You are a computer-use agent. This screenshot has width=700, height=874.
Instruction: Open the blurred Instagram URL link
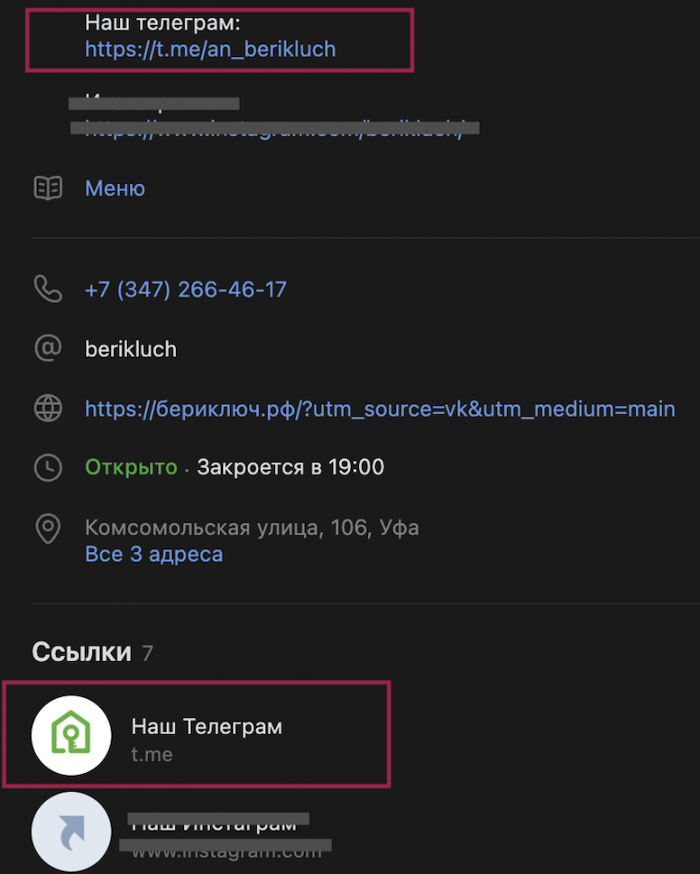click(275, 129)
